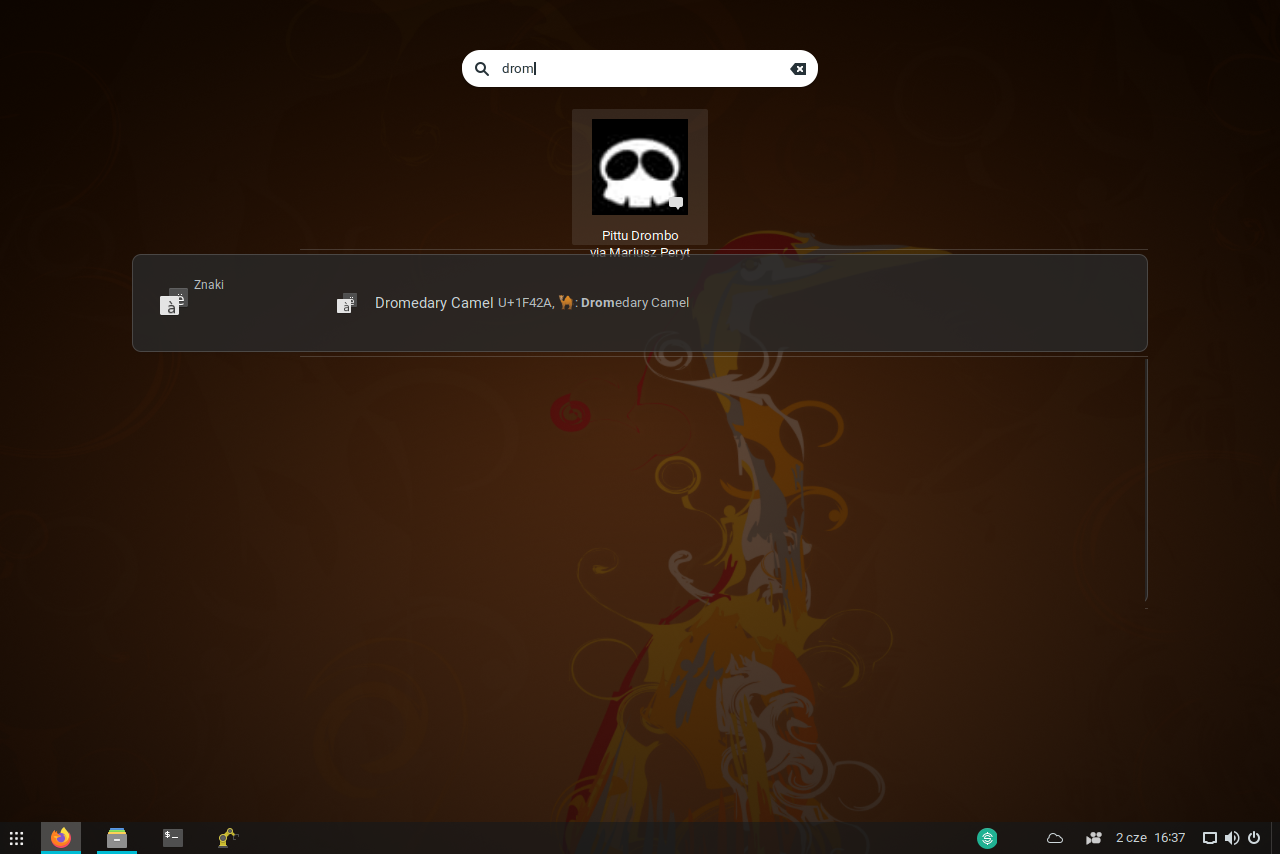1280x854 pixels.
Task: Open the cloud sync tray indicator
Action: pyautogui.click(x=1055, y=838)
